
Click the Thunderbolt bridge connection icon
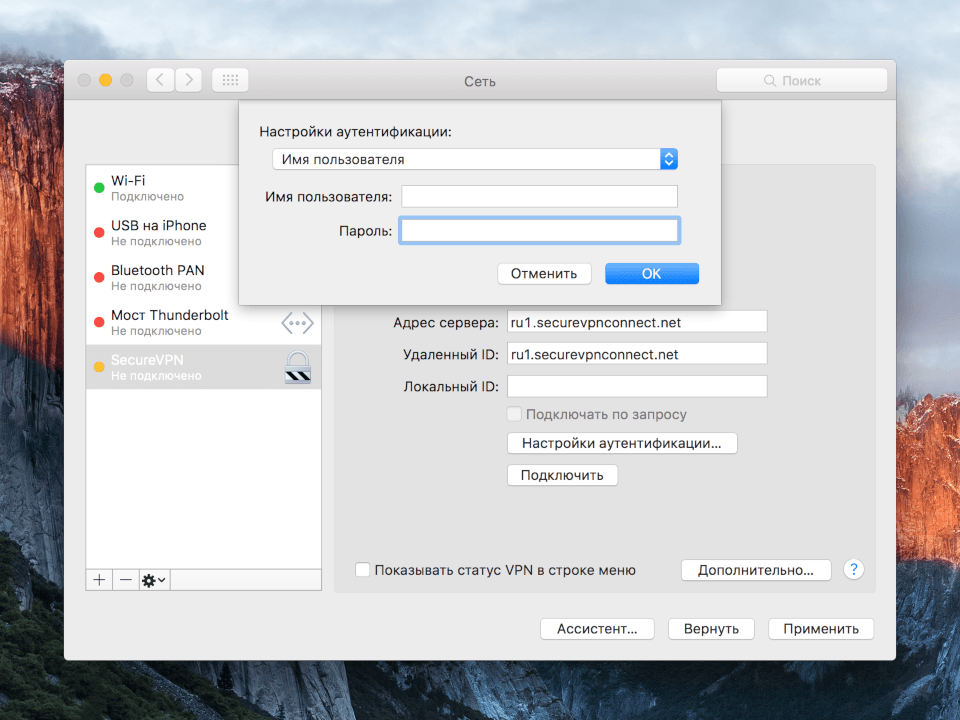pyautogui.click(x=297, y=322)
